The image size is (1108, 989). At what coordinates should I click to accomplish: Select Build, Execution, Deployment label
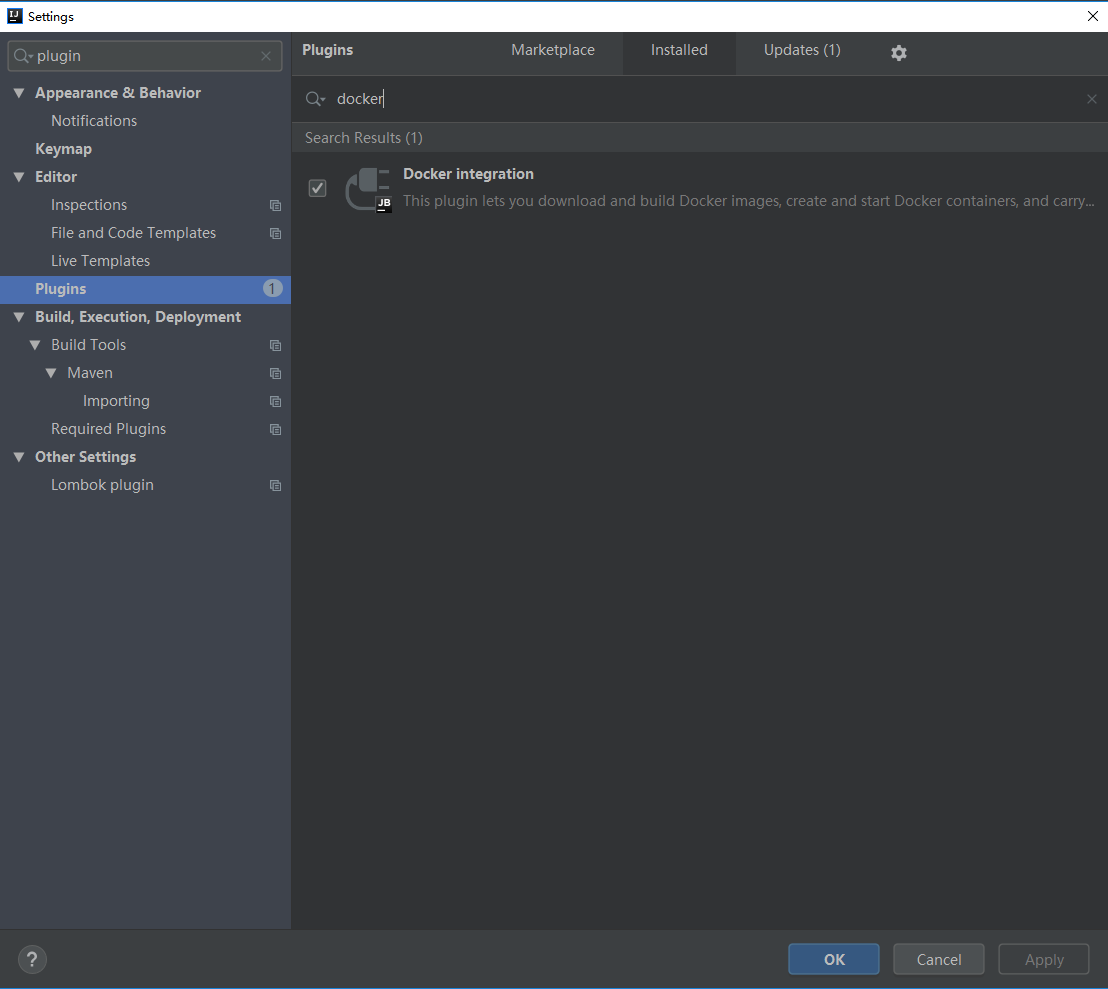(138, 316)
